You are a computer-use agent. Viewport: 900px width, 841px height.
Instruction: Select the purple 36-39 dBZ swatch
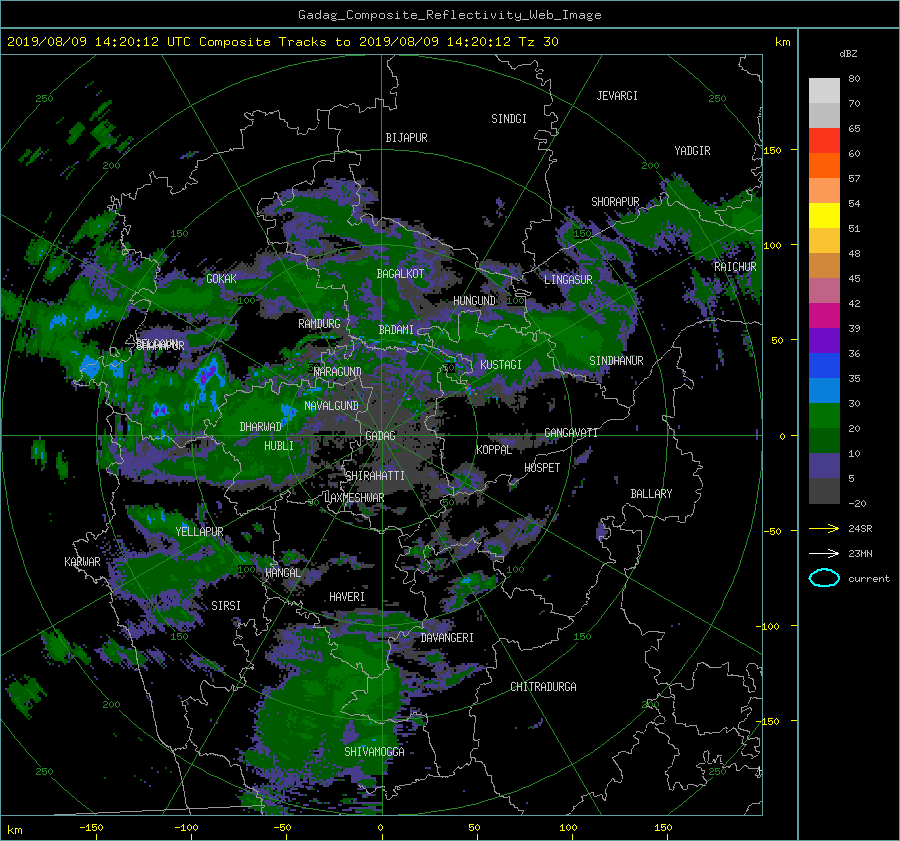[x=824, y=341]
